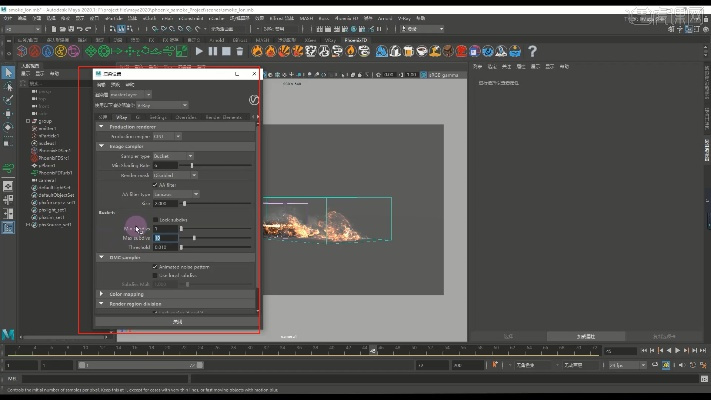Image resolution: width=711 pixels, height=400 pixels.
Task: Click the first fire preset icon on shelf
Action: click(x=257, y=51)
